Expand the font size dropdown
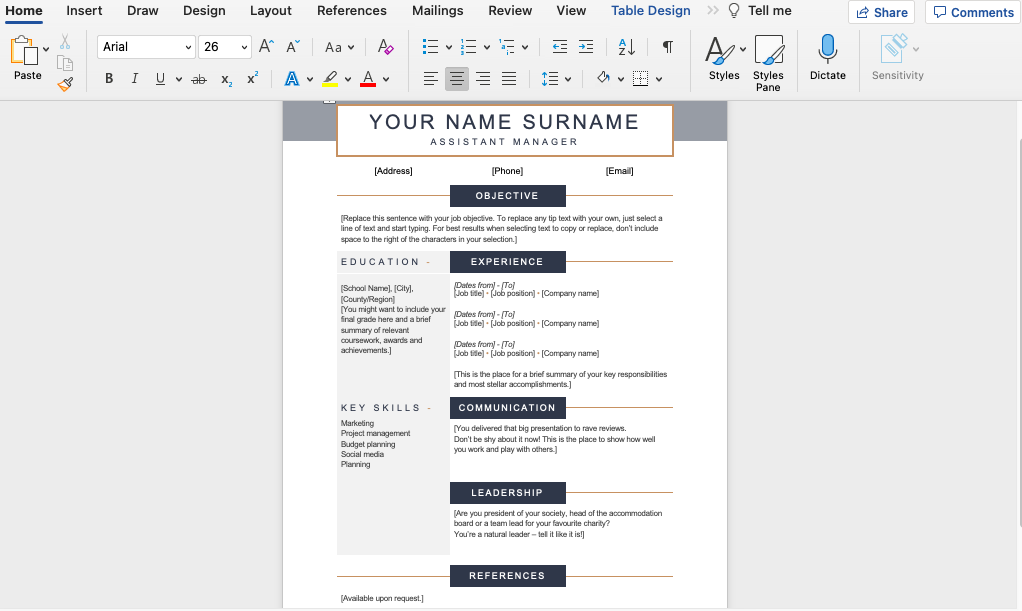1022x611 pixels. 244,46
